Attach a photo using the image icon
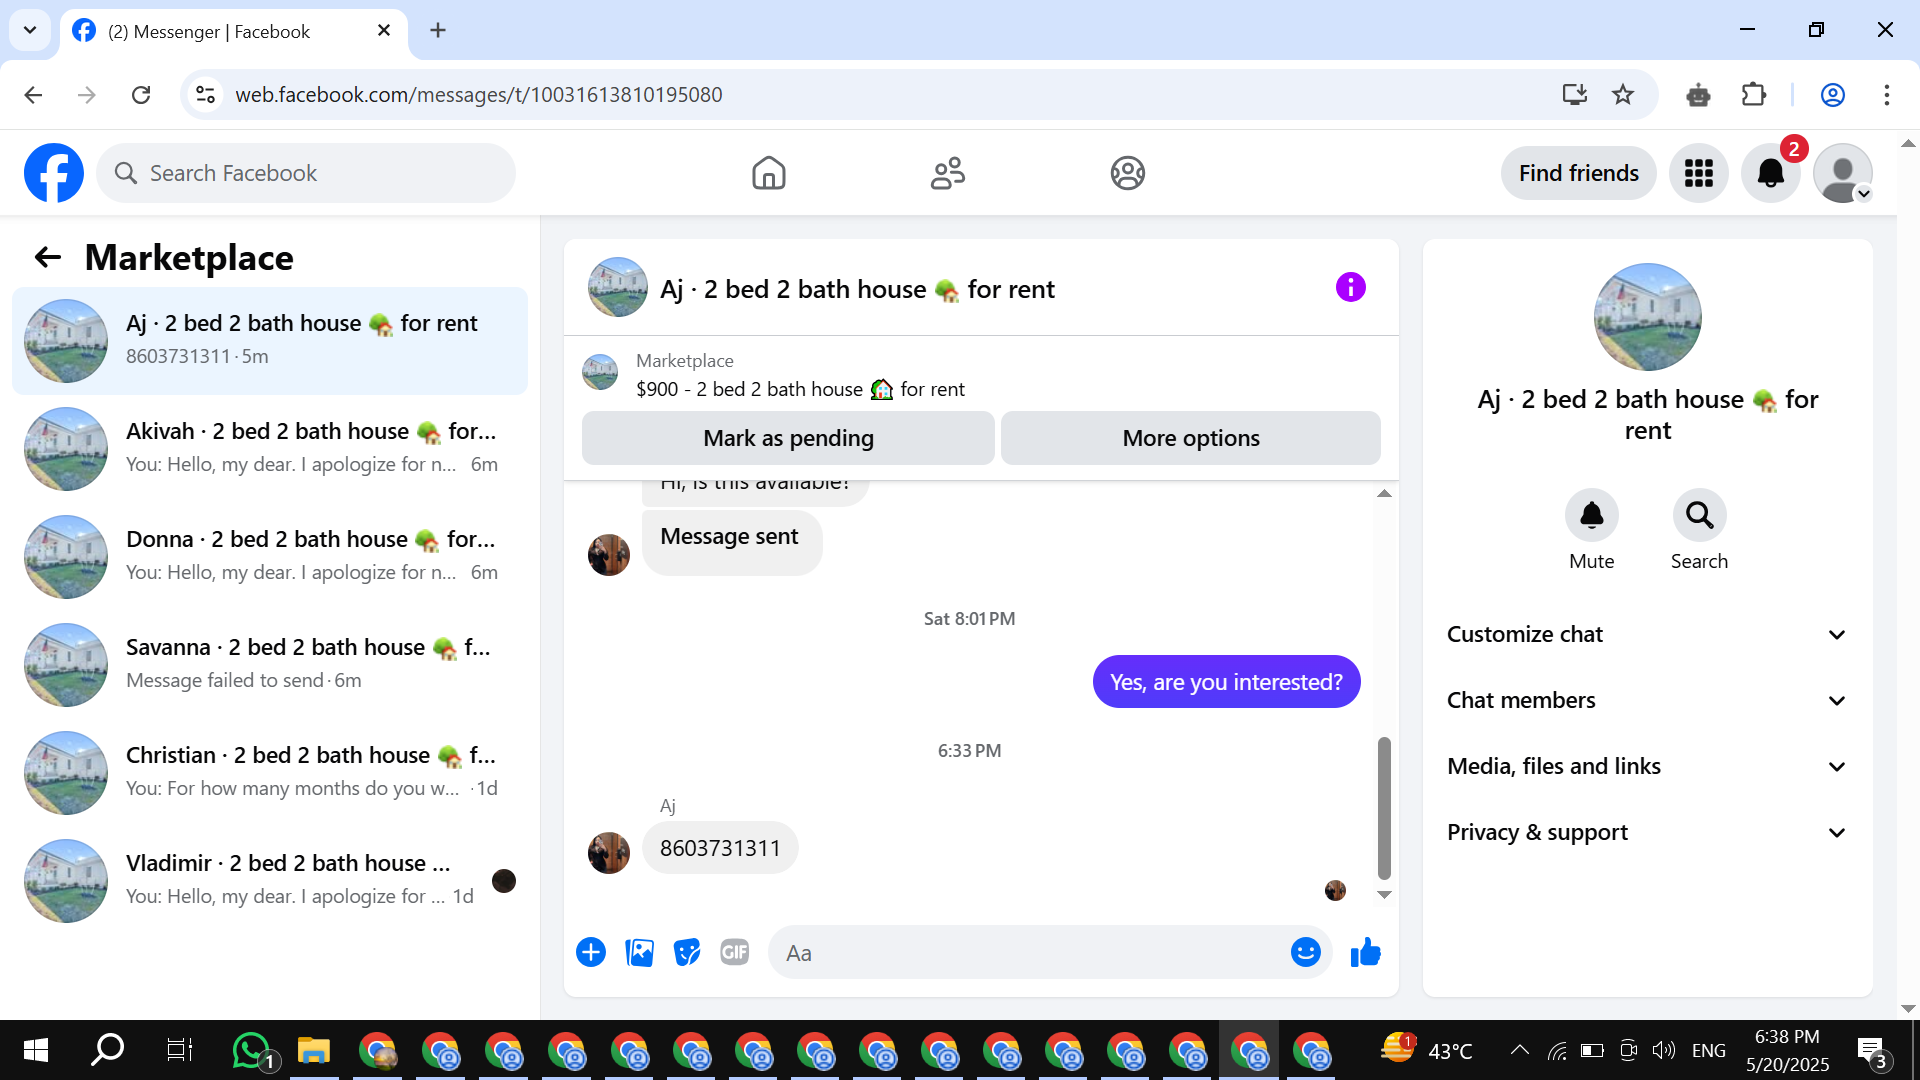Viewport: 1920px width, 1080px height. pos(639,953)
